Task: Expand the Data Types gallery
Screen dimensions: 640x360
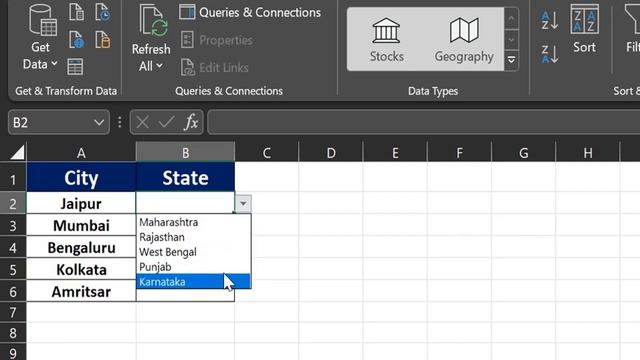Action: [511, 60]
